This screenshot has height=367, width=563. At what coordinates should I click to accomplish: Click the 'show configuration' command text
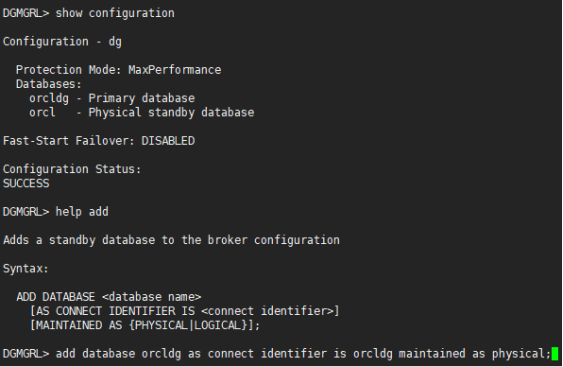(x=115, y=13)
